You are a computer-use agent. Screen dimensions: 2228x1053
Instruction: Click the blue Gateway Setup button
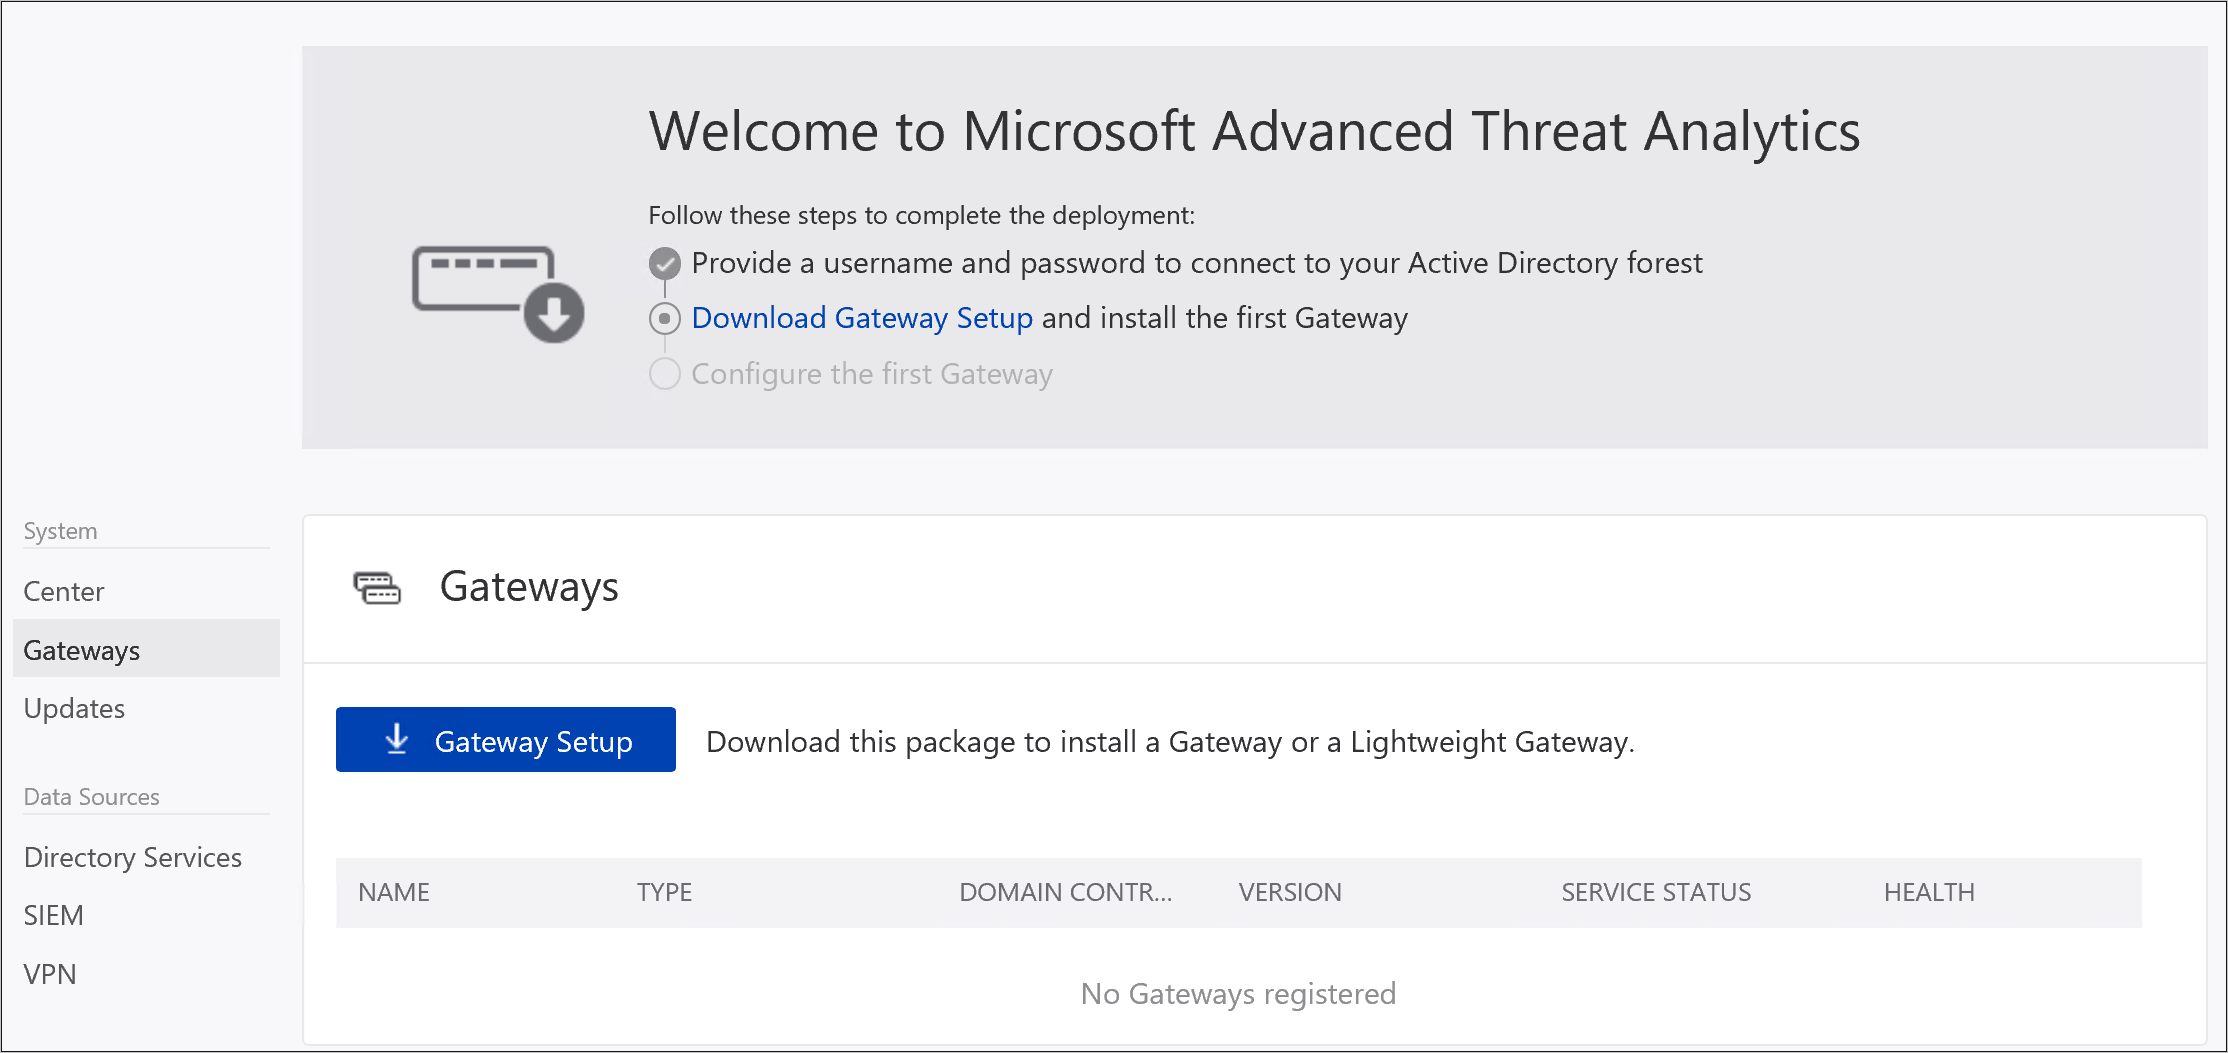pos(506,740)
